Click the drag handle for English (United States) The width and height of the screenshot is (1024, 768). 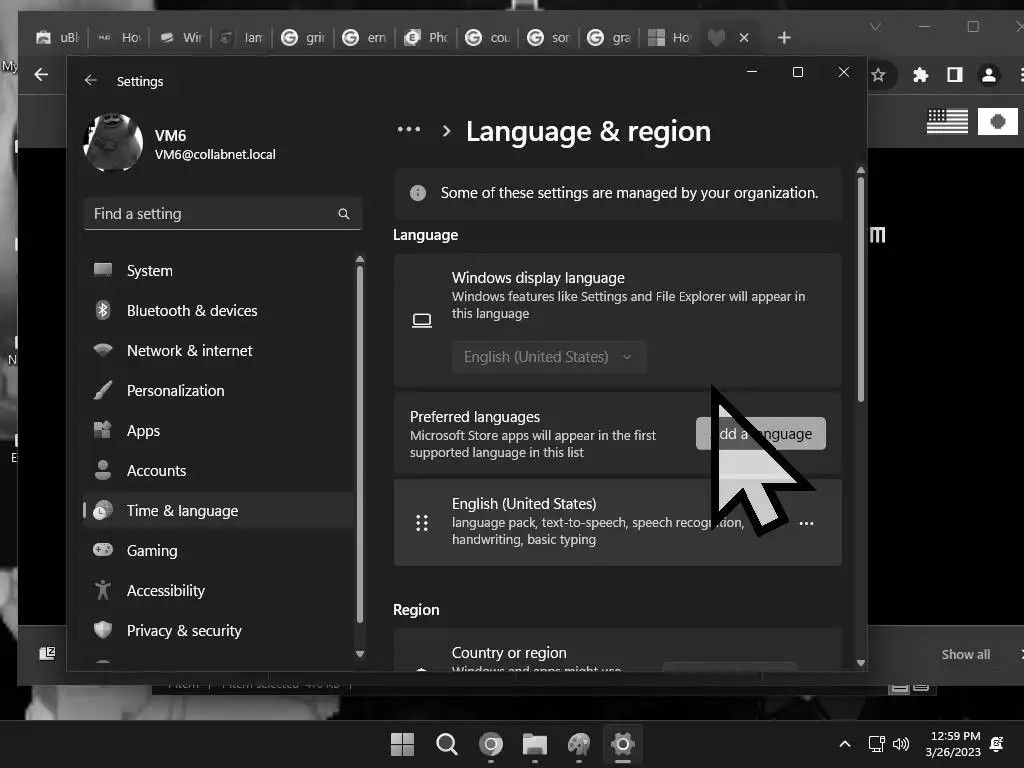[422, 522]
